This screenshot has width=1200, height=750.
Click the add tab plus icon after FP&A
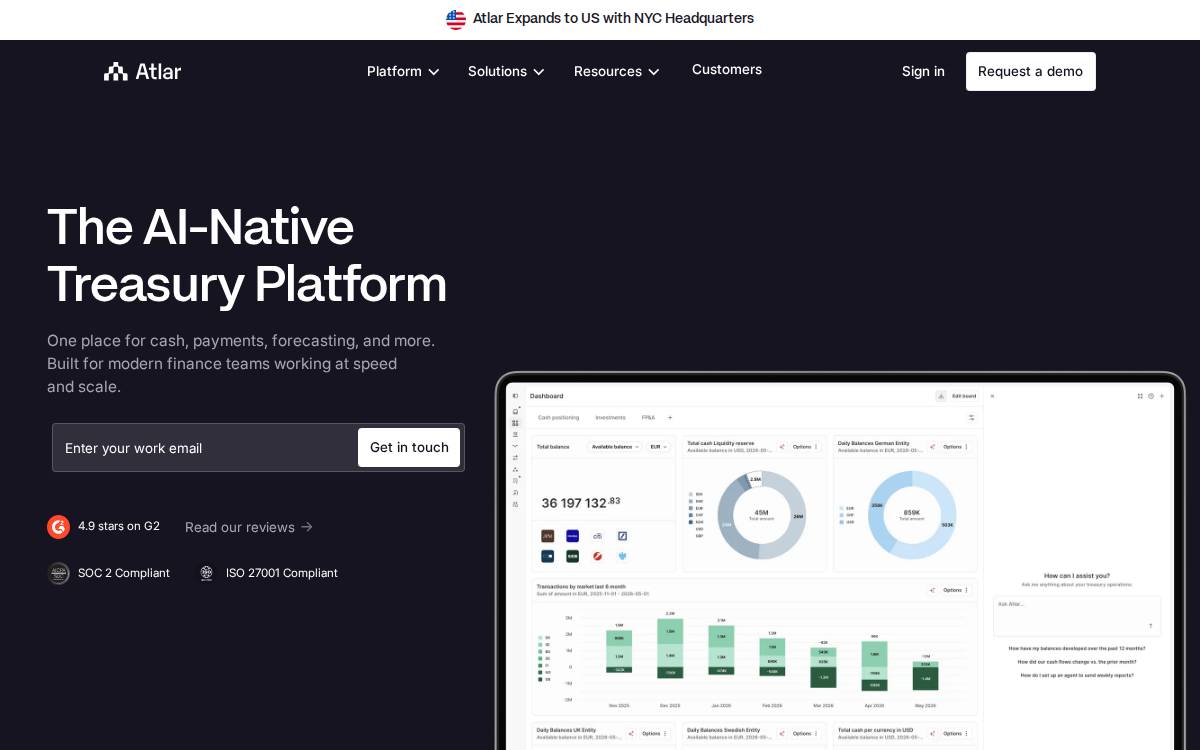pyautogui.click(x=670, y=417)
